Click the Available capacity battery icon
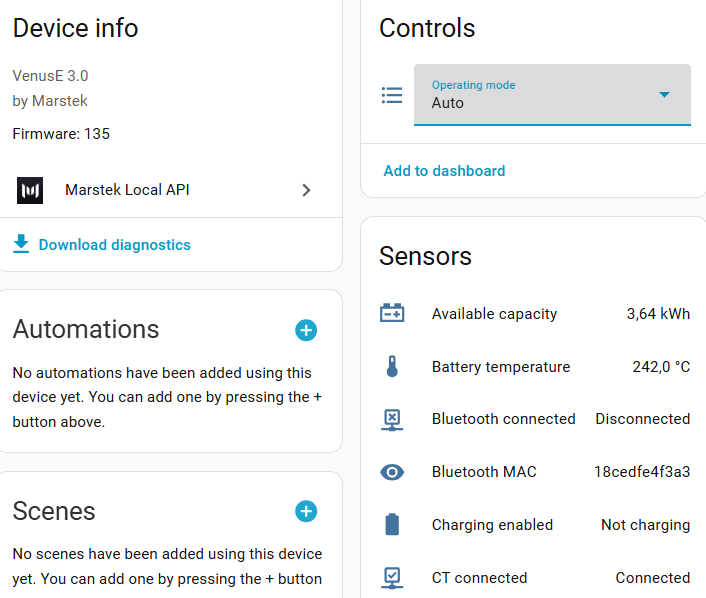 click(x=392, y=313)
